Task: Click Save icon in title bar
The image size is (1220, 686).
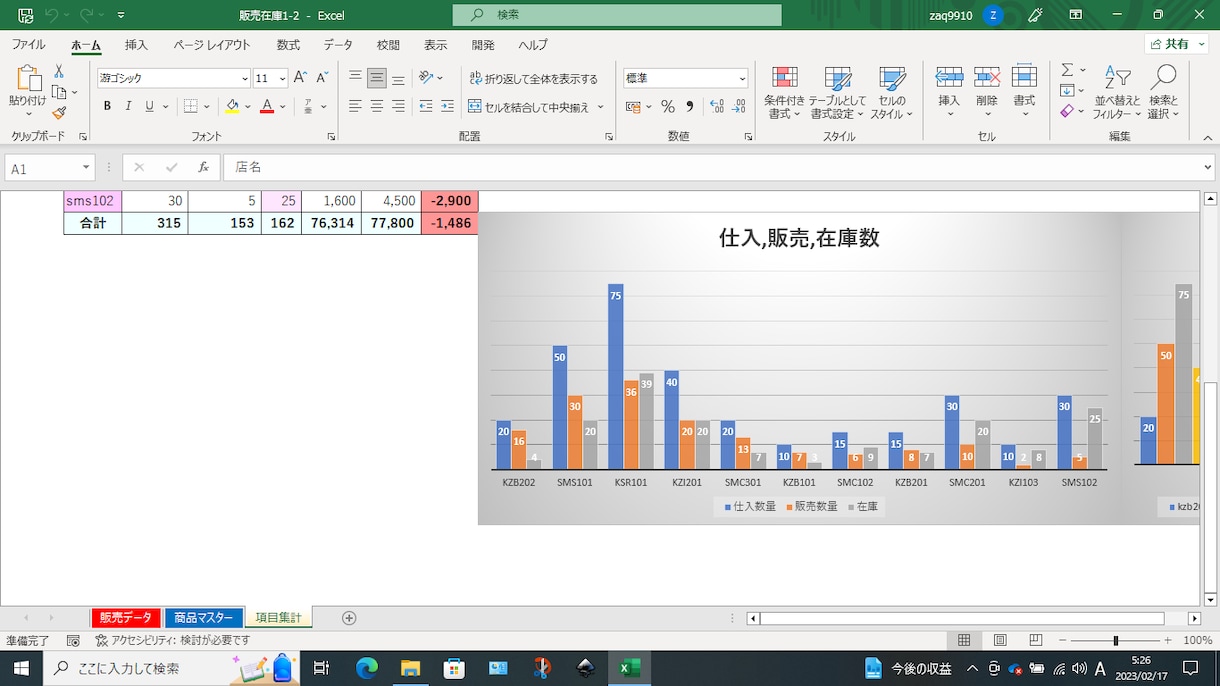Action: pyautogui.click(x=25, y=15)
